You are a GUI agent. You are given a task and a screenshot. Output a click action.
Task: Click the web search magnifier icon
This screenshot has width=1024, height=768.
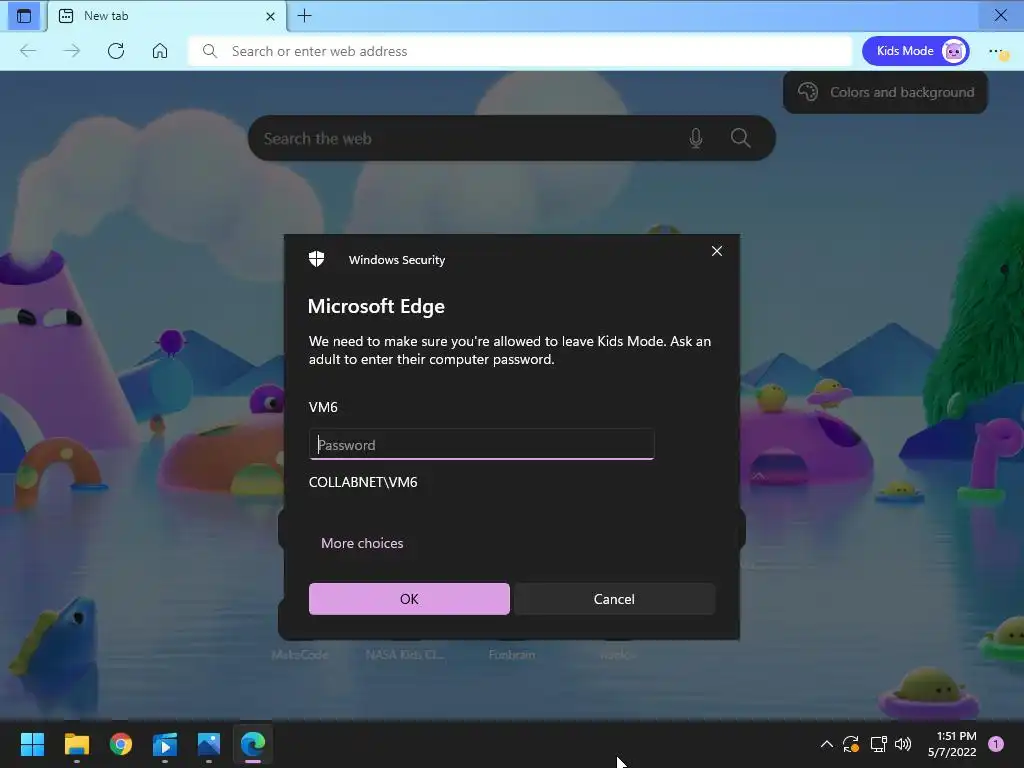pyautogui.click(x=741, y=138)
